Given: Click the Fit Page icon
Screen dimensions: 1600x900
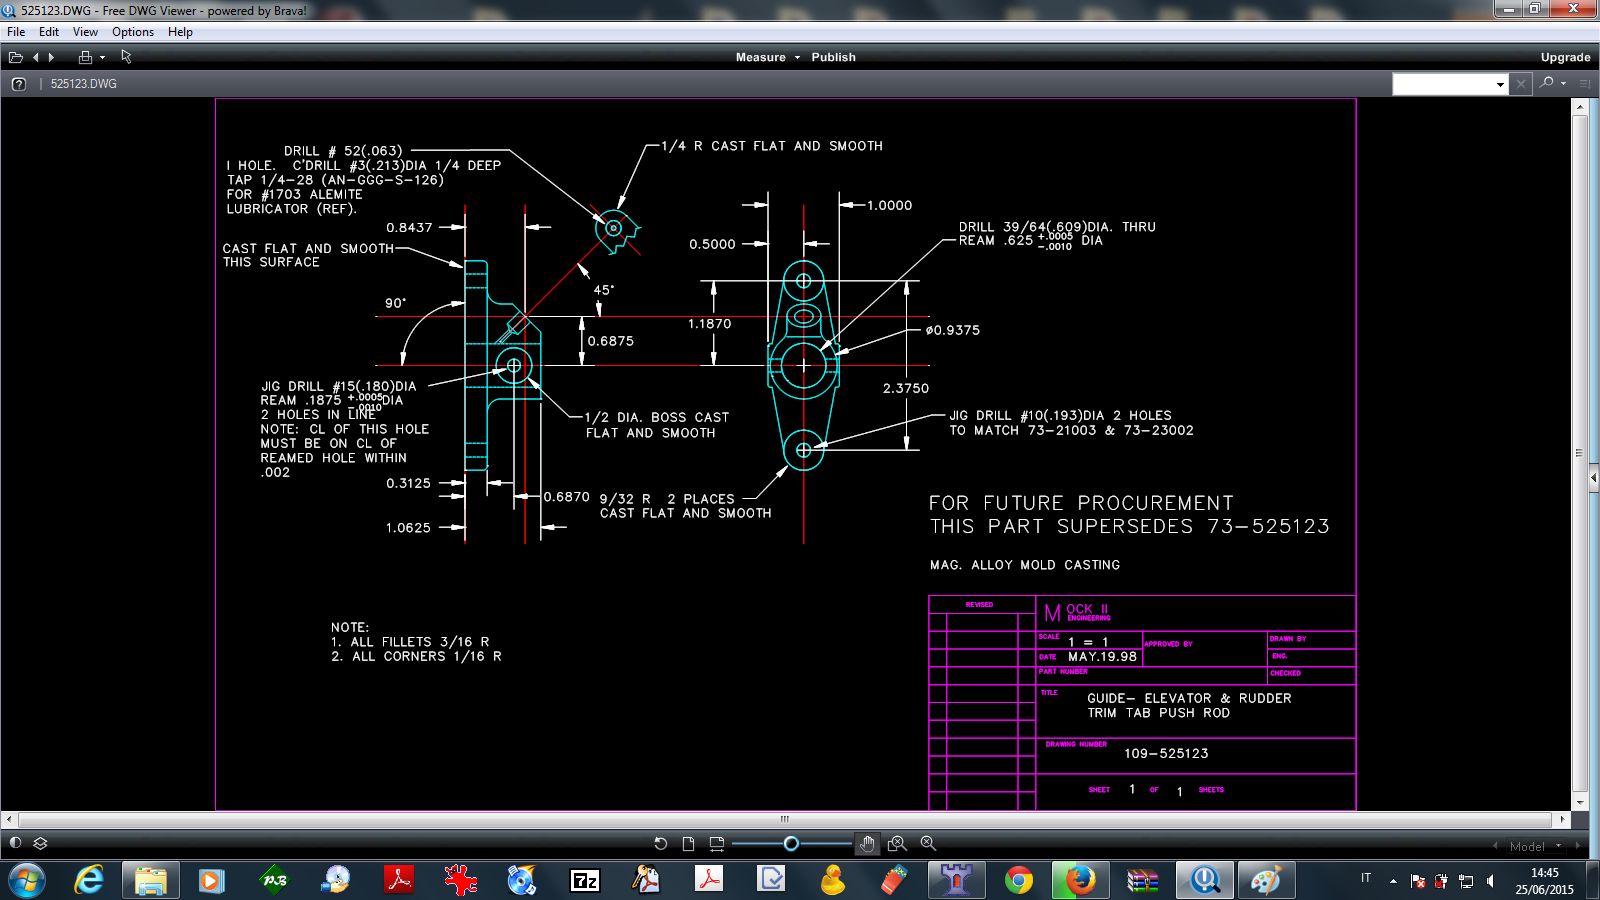Looking at the screenshot, I should (688, 844).
